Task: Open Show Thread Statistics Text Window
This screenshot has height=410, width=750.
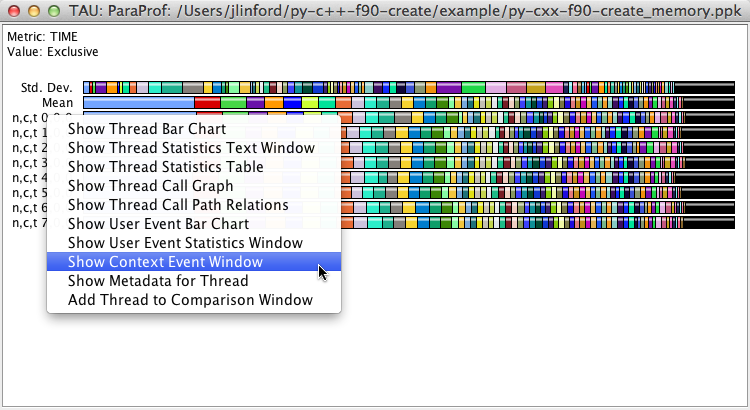Action: tap(190, 148)
